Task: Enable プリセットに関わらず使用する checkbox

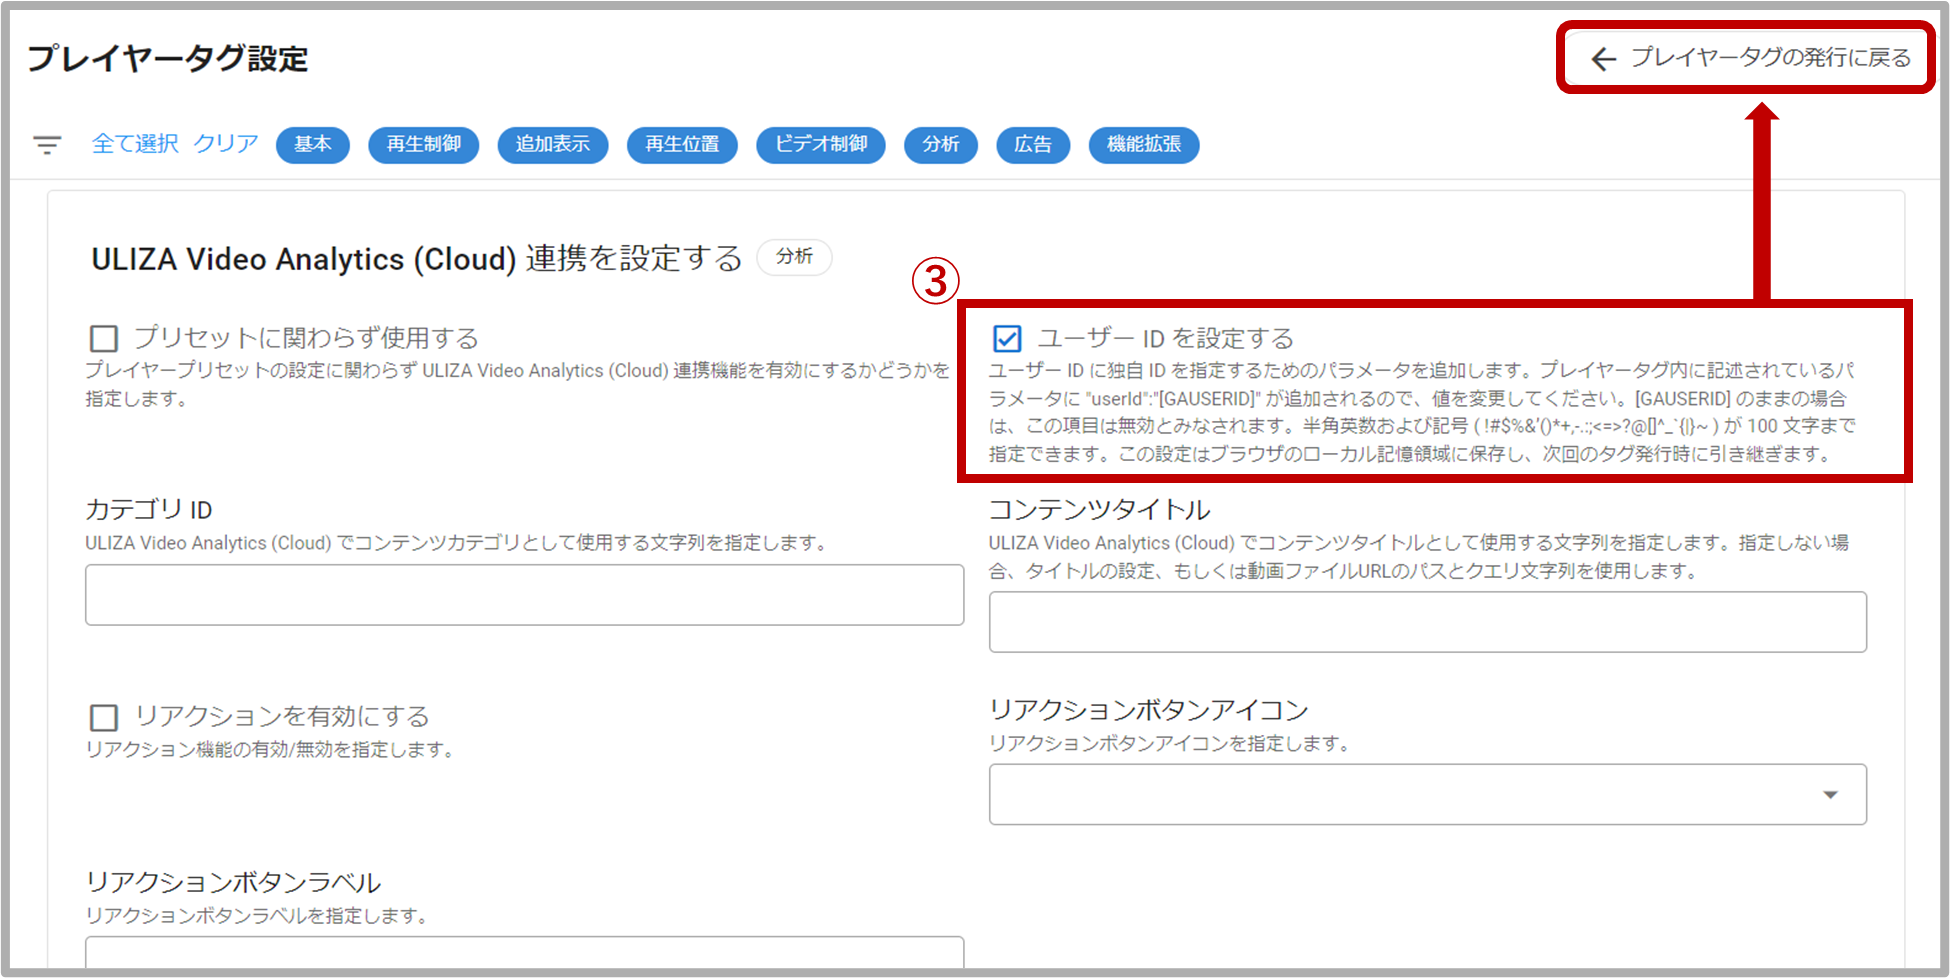Action: point(104,338)
